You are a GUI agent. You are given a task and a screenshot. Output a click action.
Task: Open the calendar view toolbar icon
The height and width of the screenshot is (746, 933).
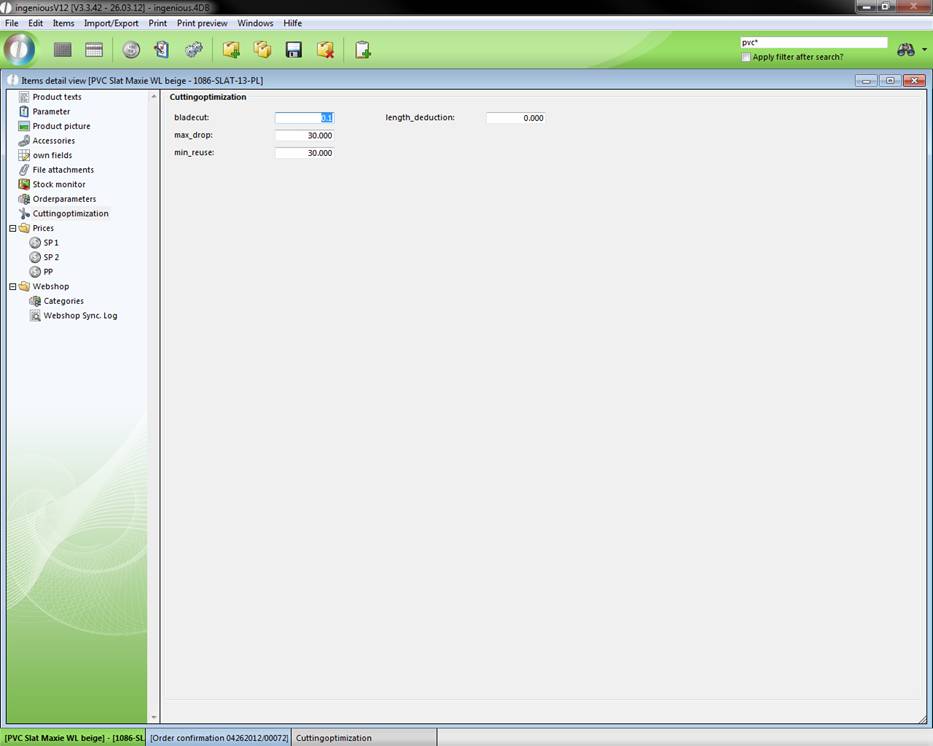[94, 50]
